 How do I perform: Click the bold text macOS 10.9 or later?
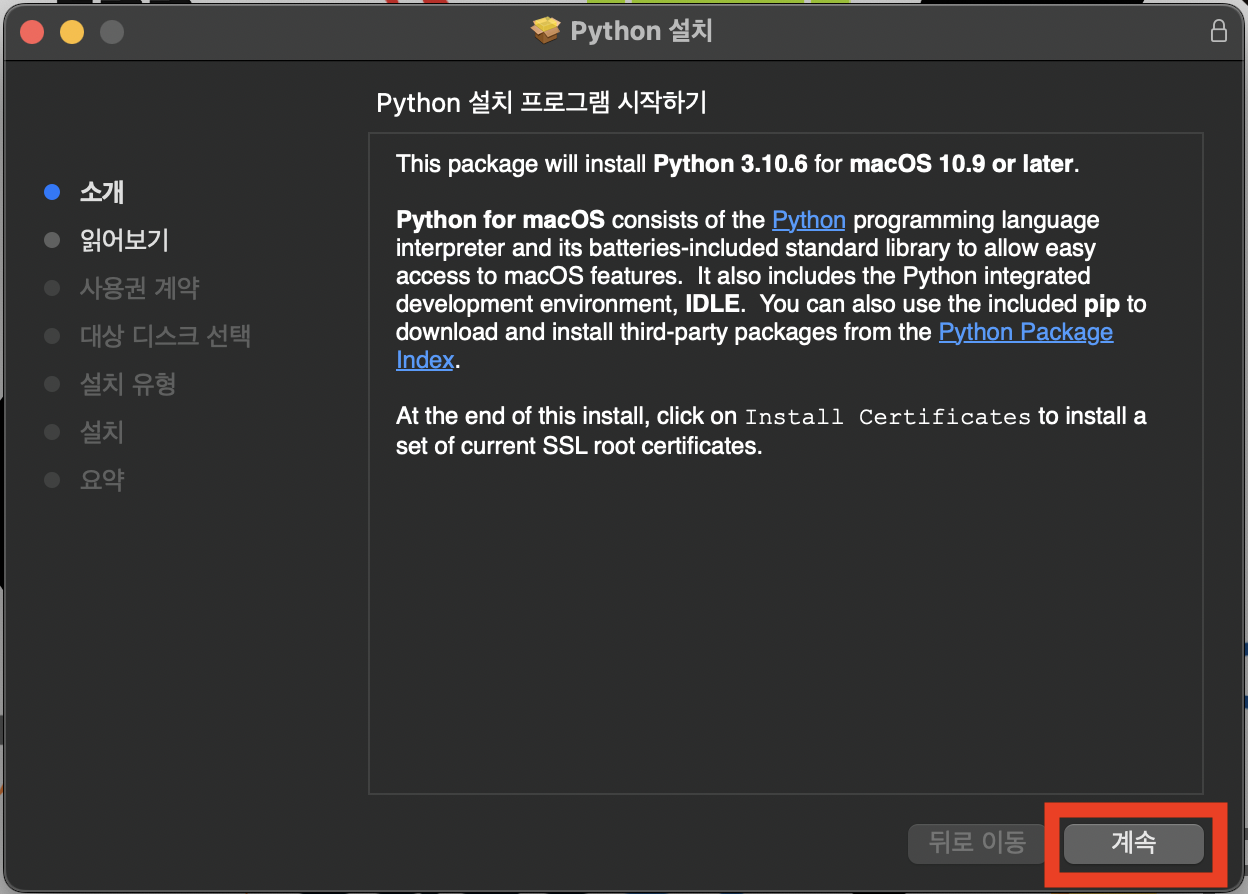pyautogui.click(x=961, y=164)
